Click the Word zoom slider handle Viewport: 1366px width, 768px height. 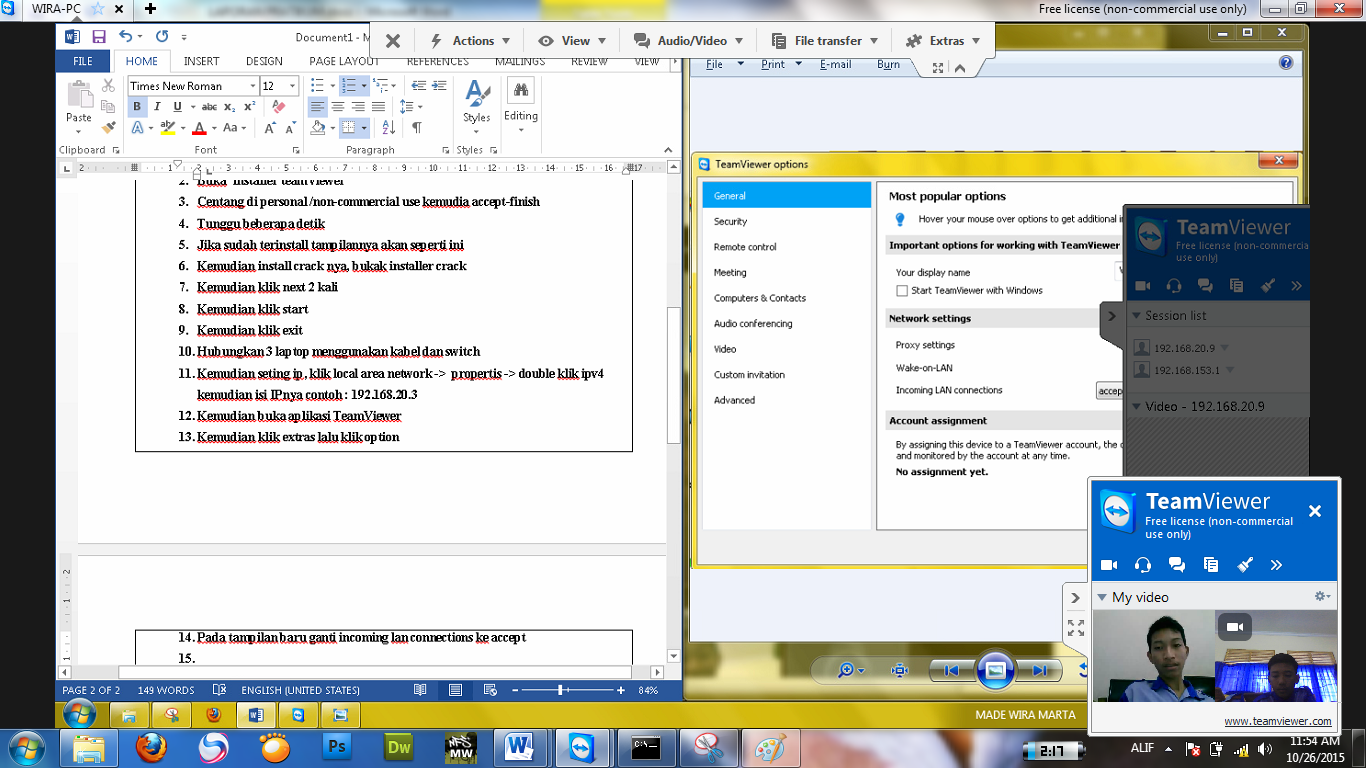(560, 690)
